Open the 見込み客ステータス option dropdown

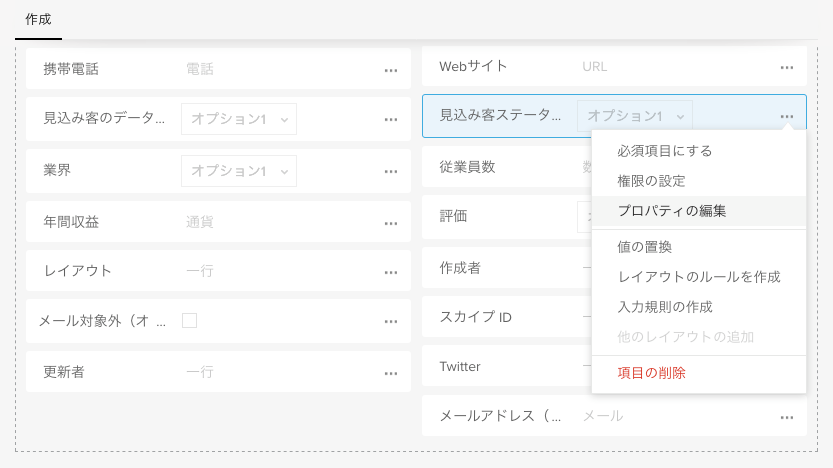pyautogui.click(x=634, y=116)
